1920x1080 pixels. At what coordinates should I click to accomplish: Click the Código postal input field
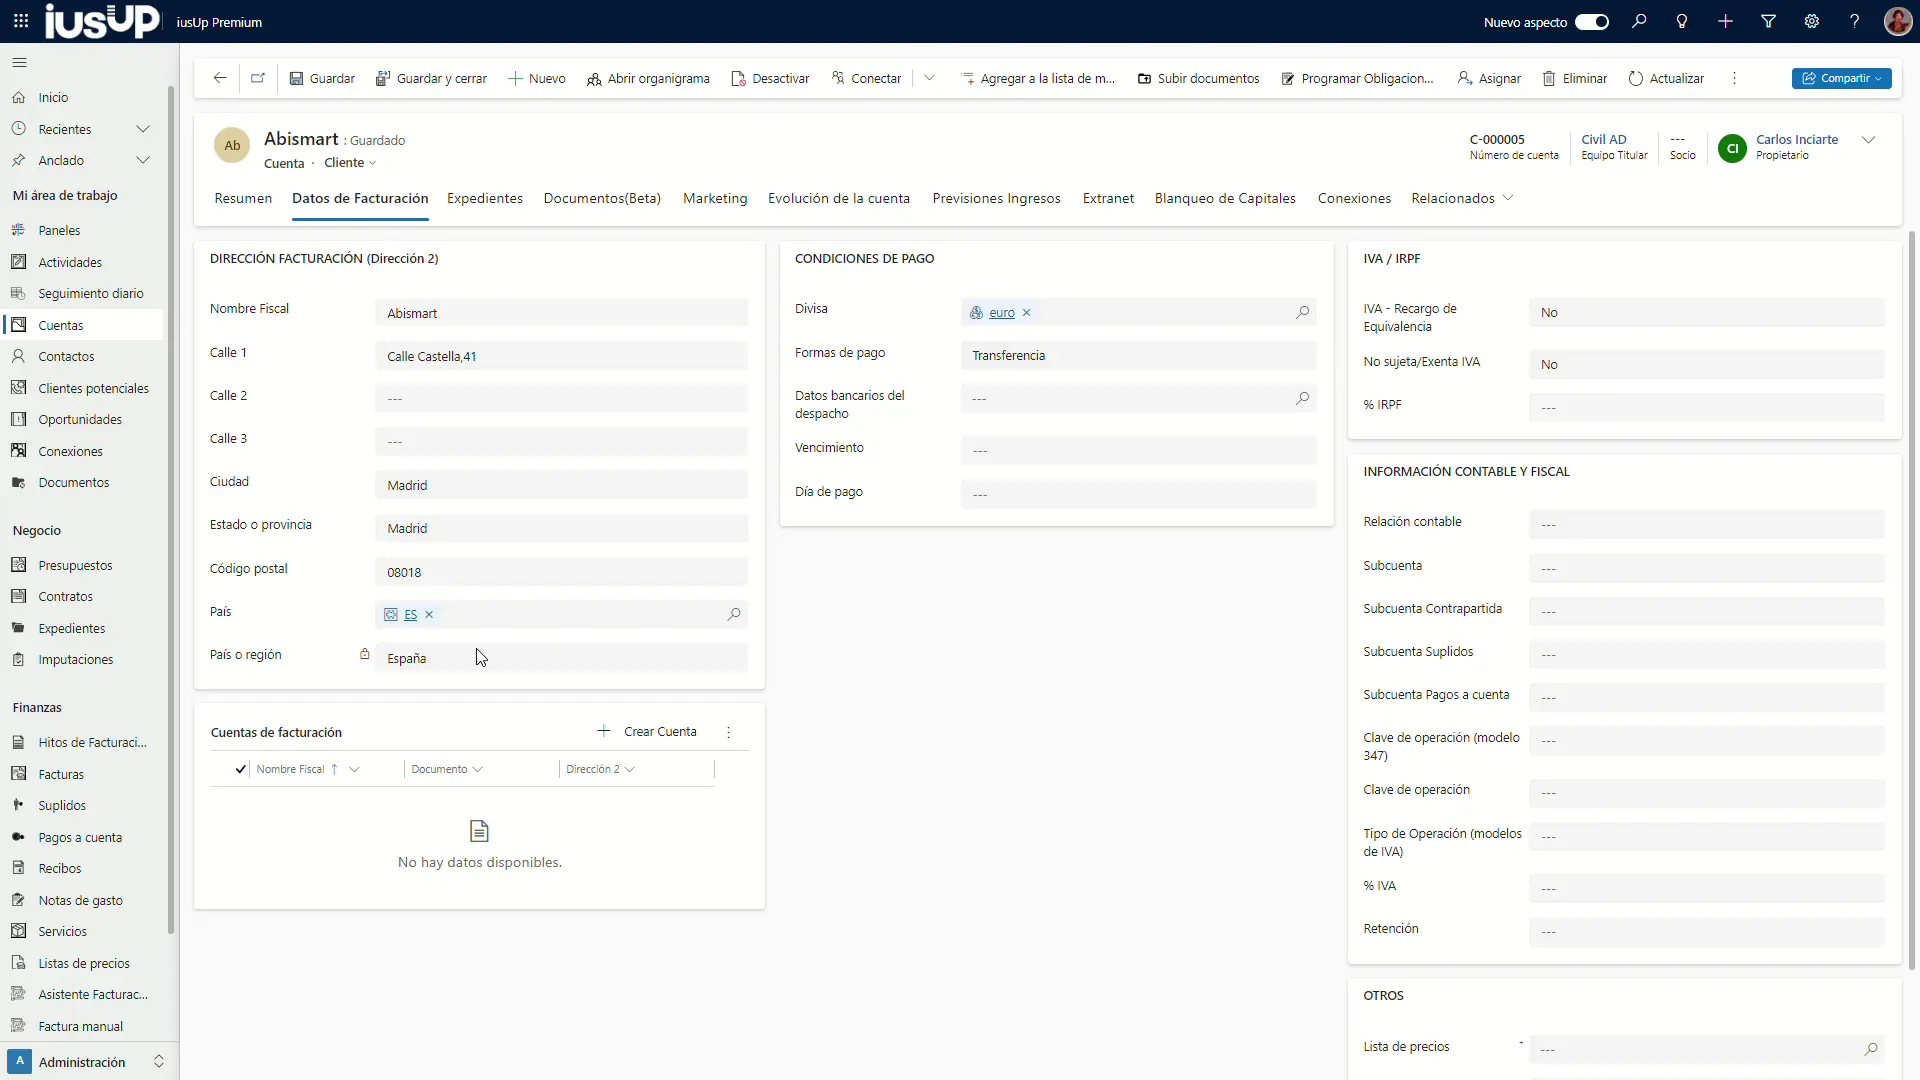(x=561, y=572)
